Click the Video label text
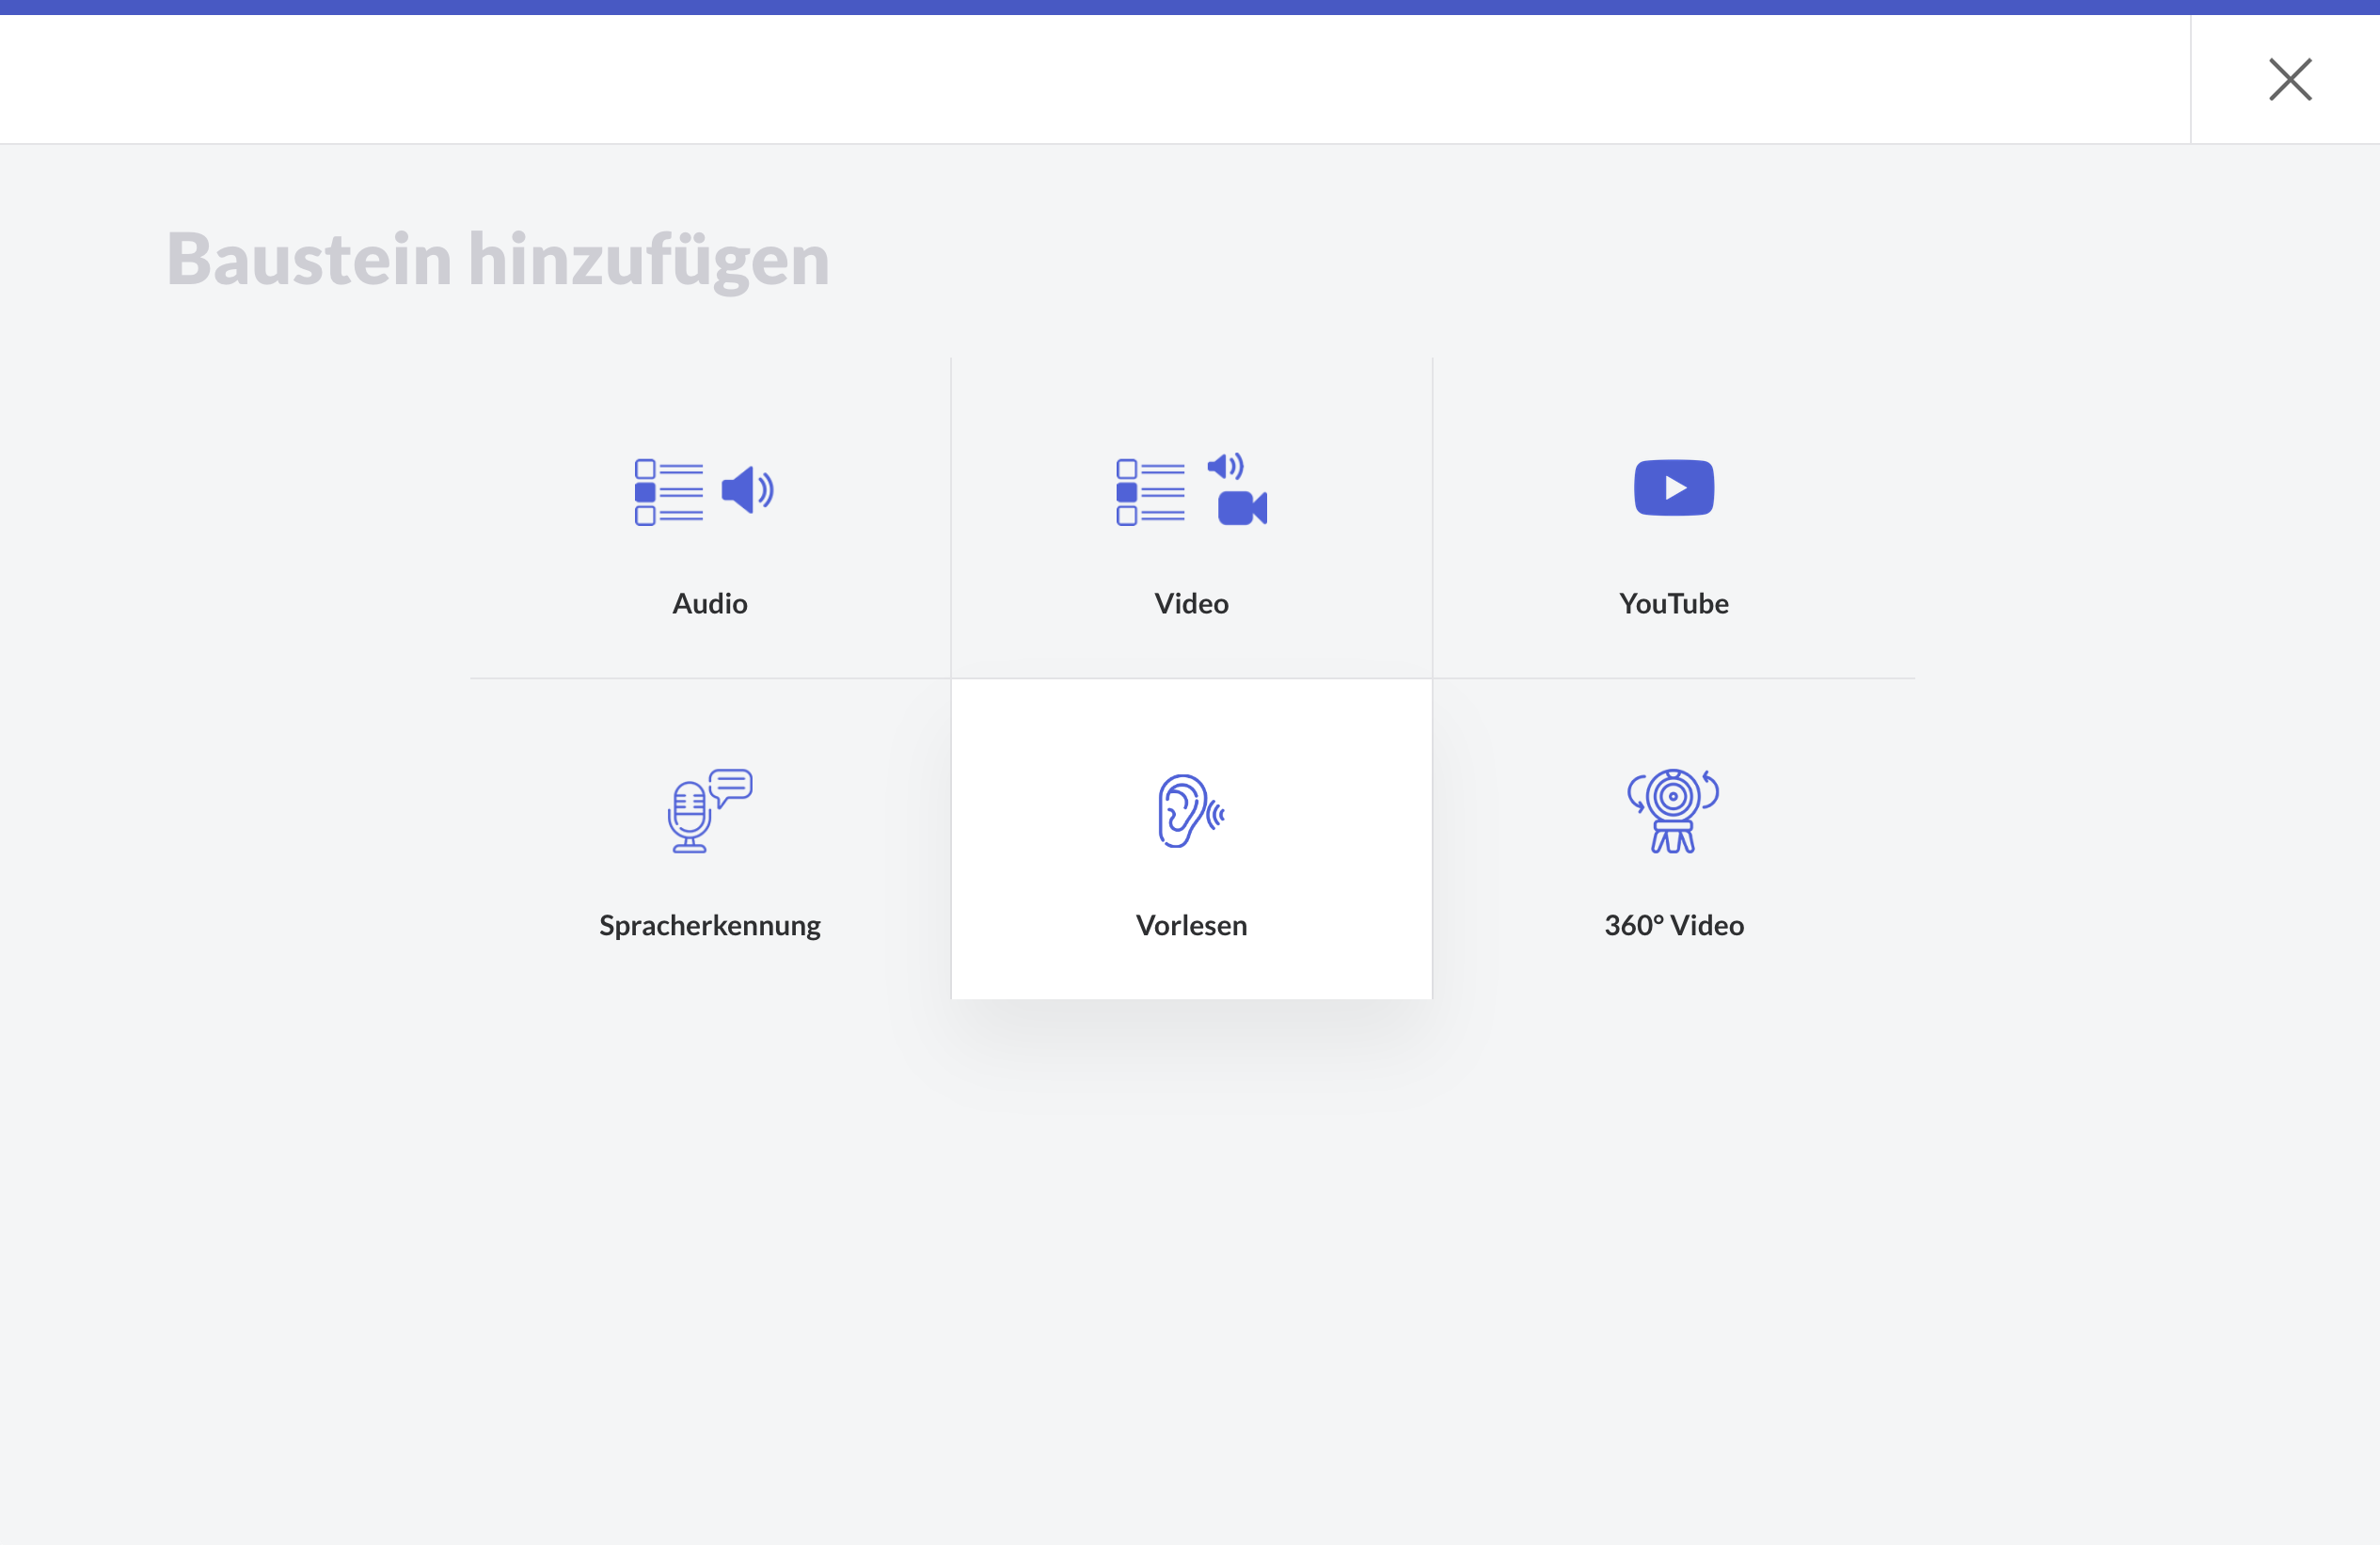 point(1191,603)
